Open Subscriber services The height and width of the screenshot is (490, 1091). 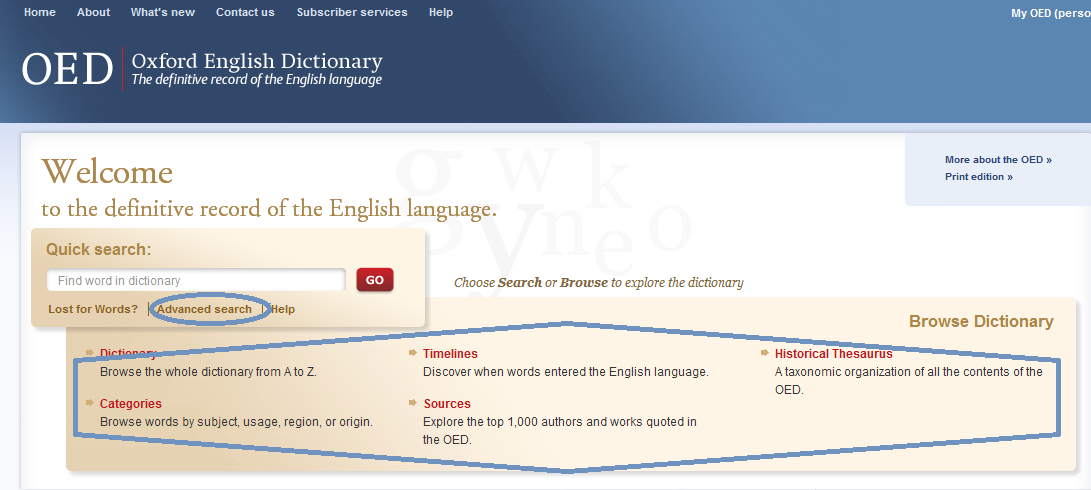(x=352, y=13)
